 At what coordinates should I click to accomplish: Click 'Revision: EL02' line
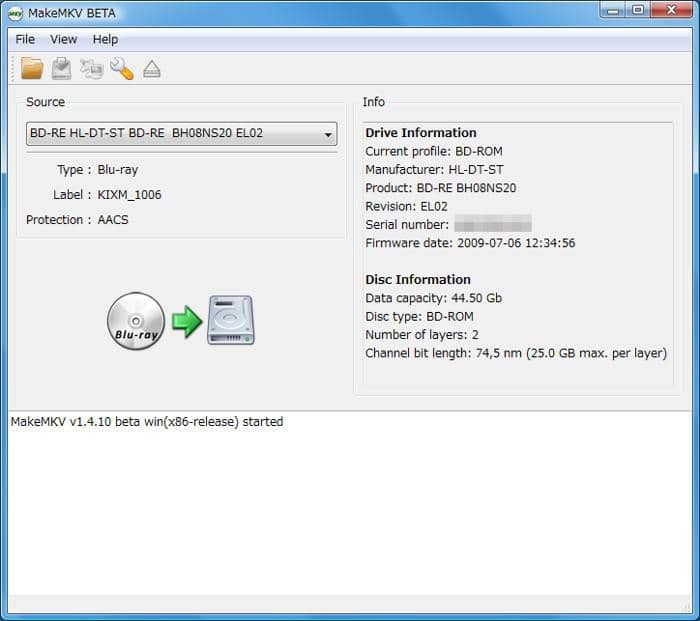point(406,206)
